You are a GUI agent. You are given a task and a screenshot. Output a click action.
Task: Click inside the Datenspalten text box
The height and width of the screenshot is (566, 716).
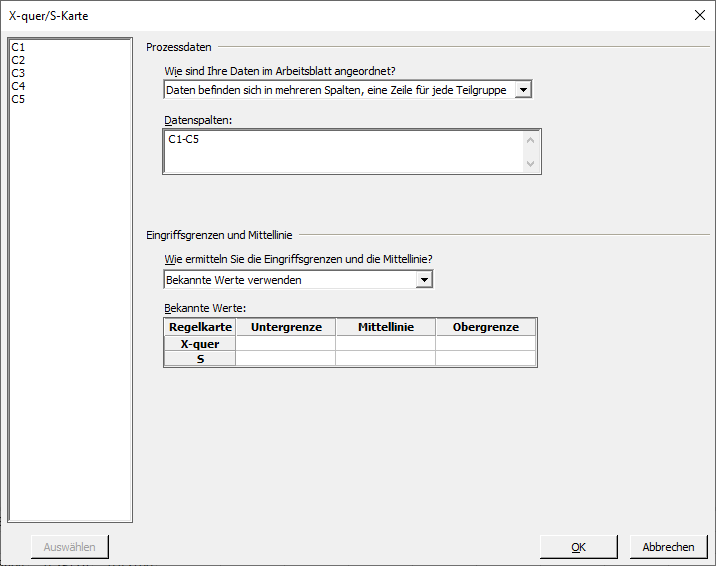coord(343,152)
